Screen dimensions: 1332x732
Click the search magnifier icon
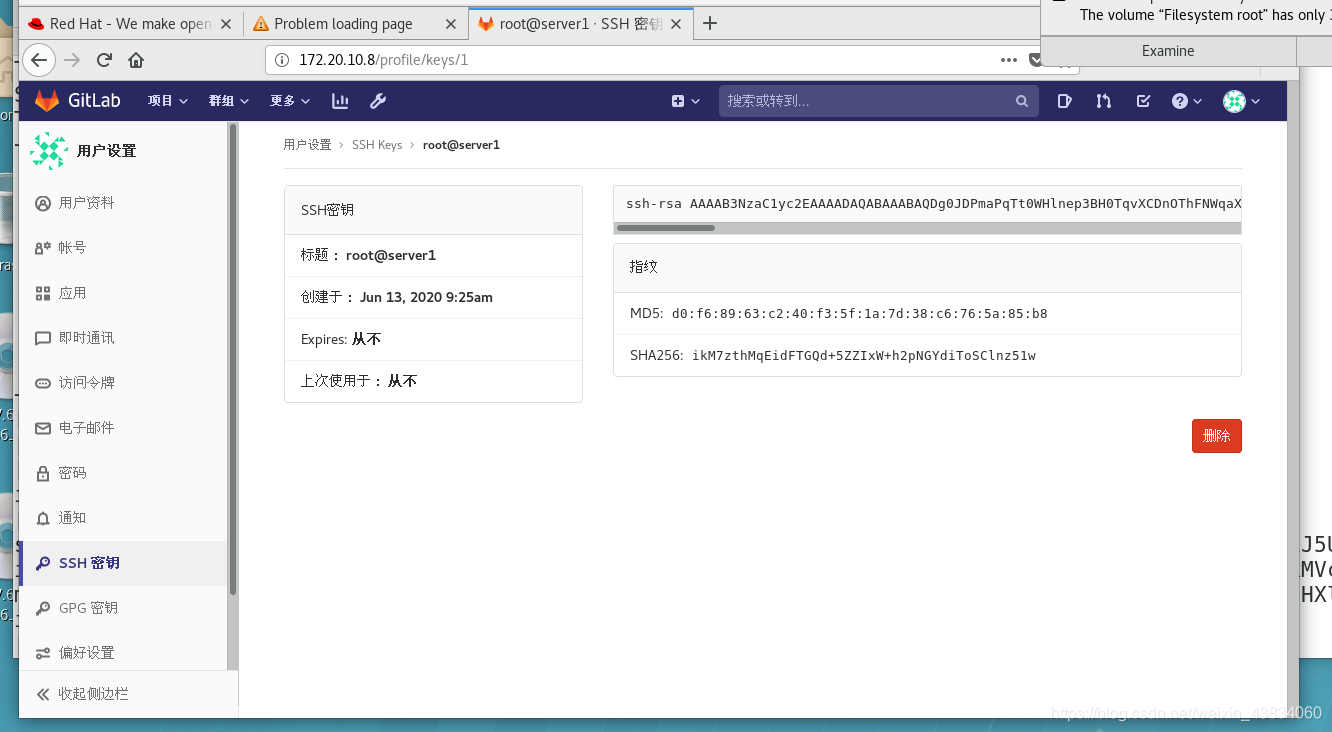1021,100
